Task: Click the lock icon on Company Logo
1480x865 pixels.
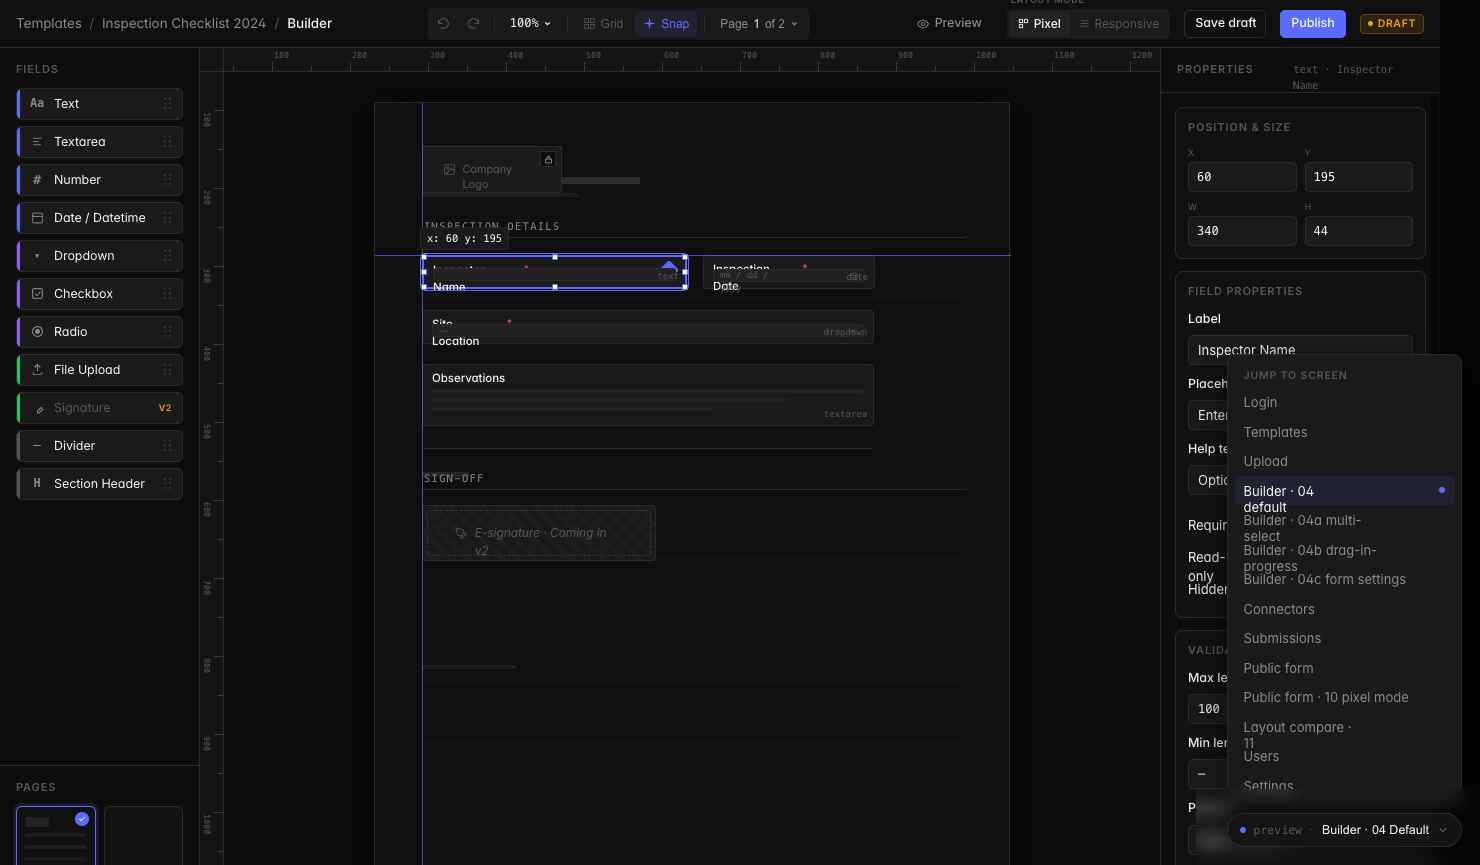Action: coord(548,159)
